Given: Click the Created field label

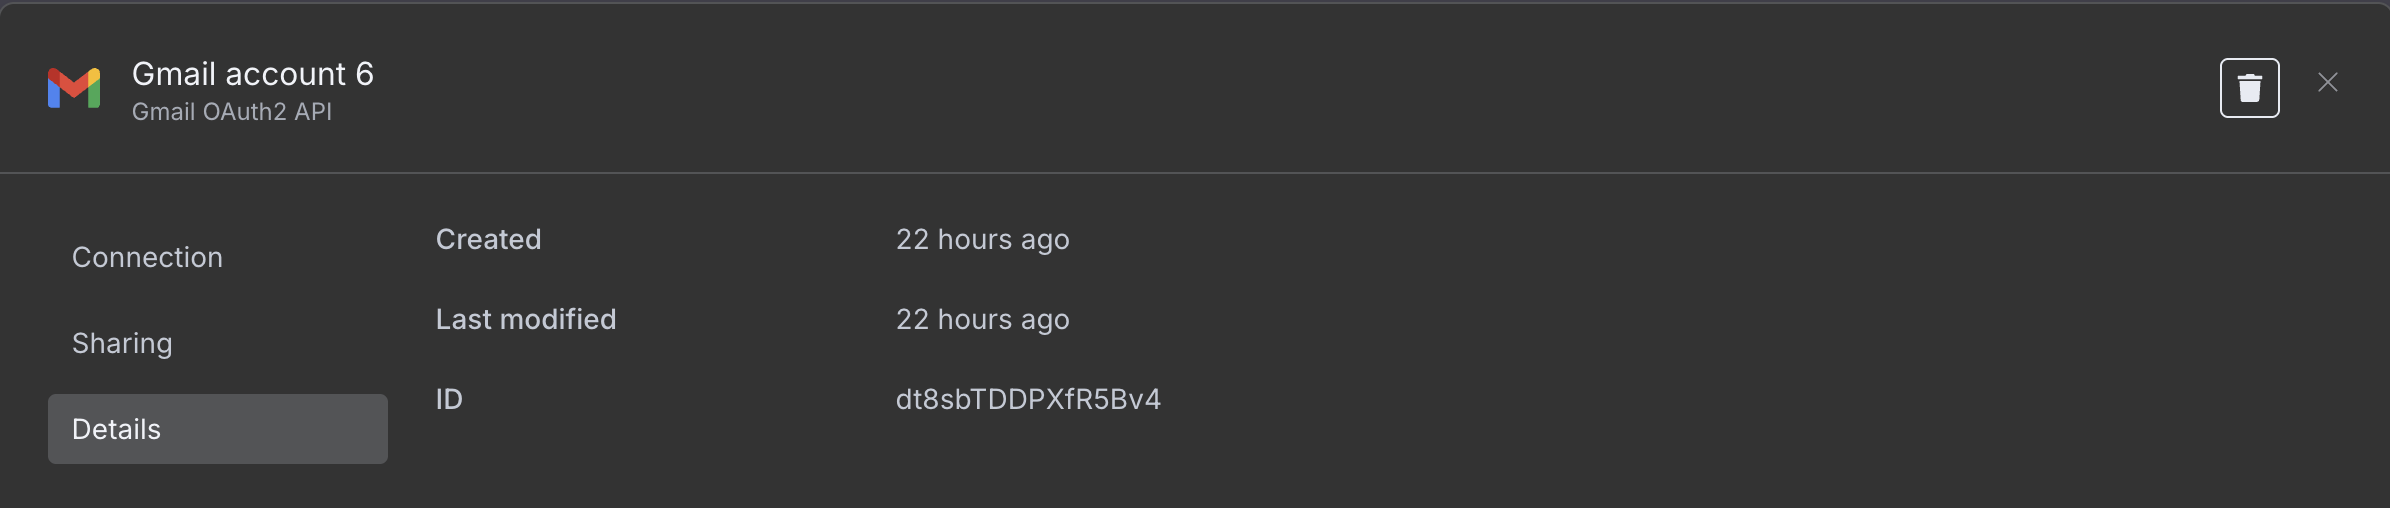Looking at the screenshot, I should [488, 239].
